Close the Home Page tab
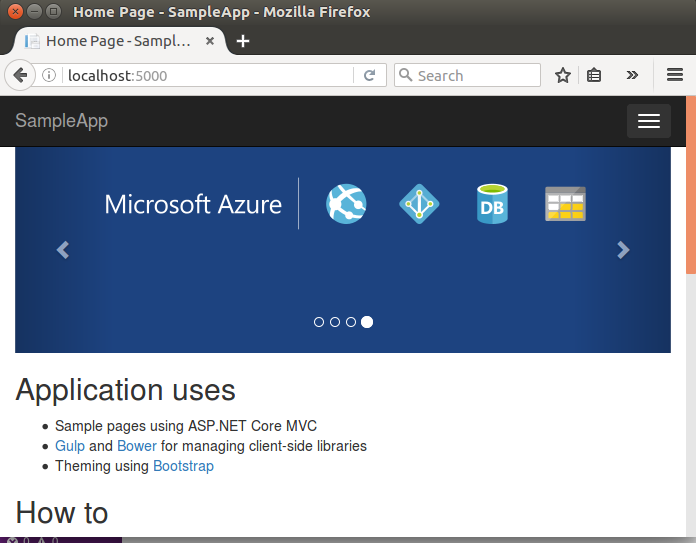Viewport: 696px width, 543px height. point(209,41)
